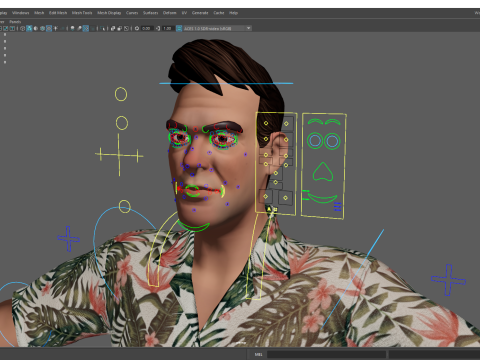Click the MEL command language button
The image size is (480, 360).
coord(258,354)
